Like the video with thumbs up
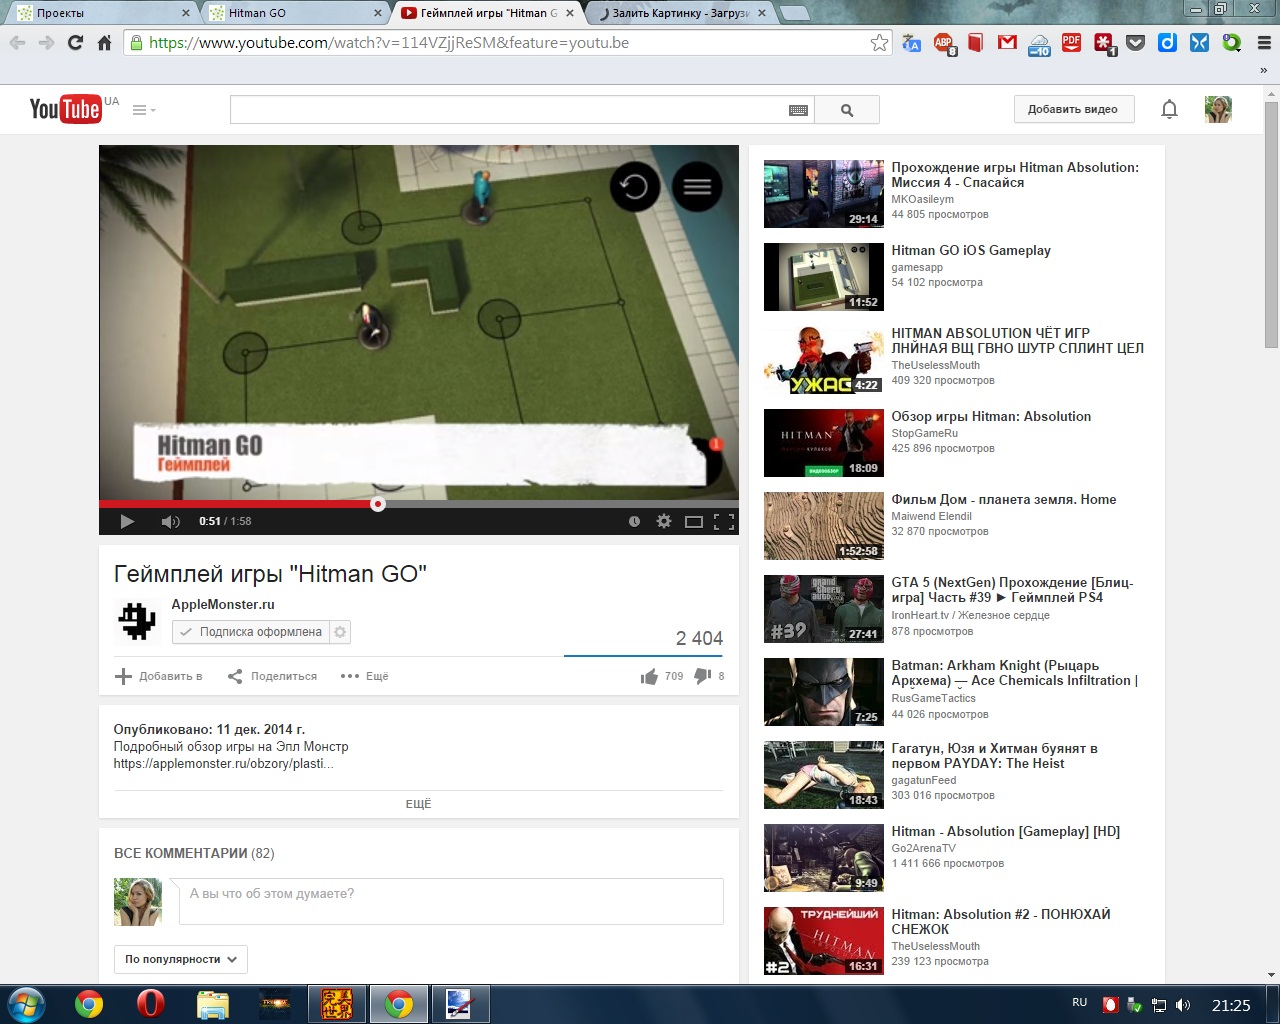 pos(650,677)
